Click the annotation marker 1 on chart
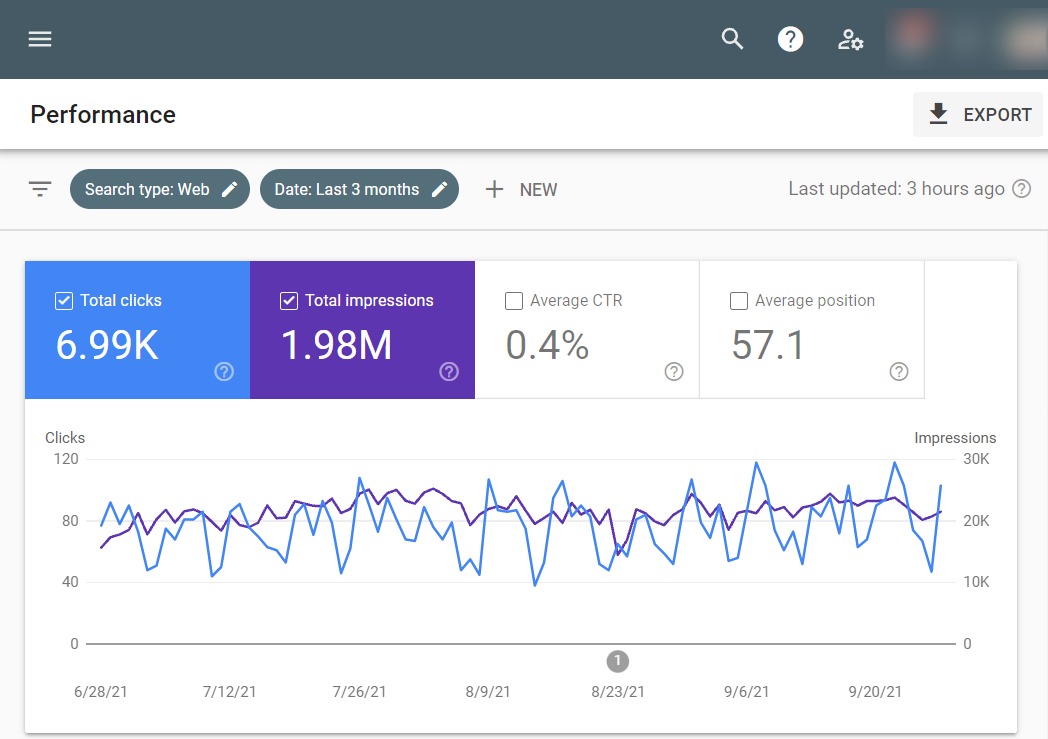 (x=618, y=660)
